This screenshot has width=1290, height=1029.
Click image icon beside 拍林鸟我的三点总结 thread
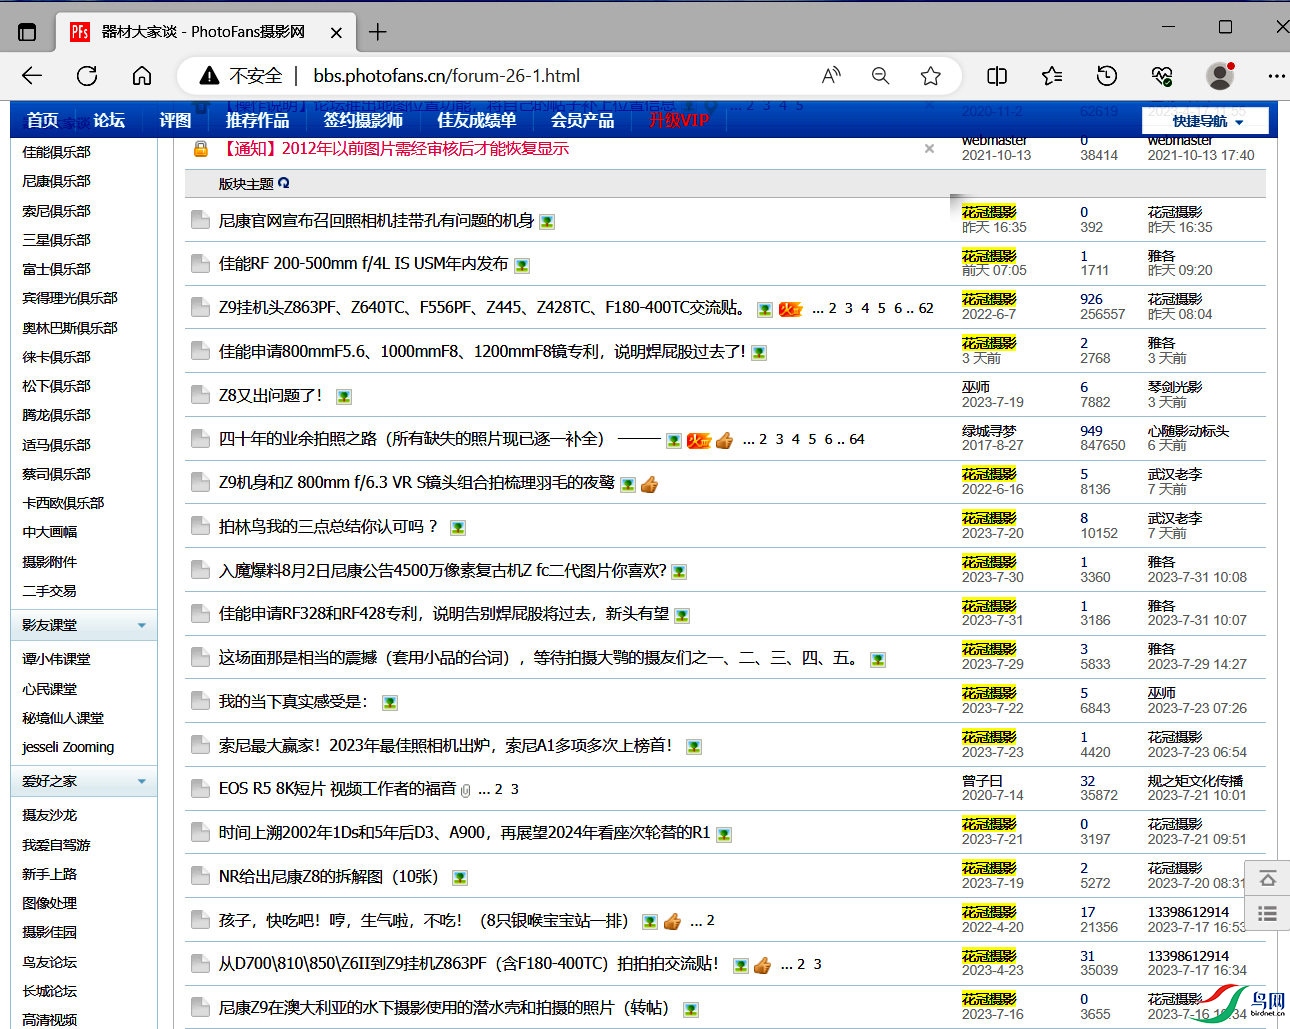tap(458, 527)
